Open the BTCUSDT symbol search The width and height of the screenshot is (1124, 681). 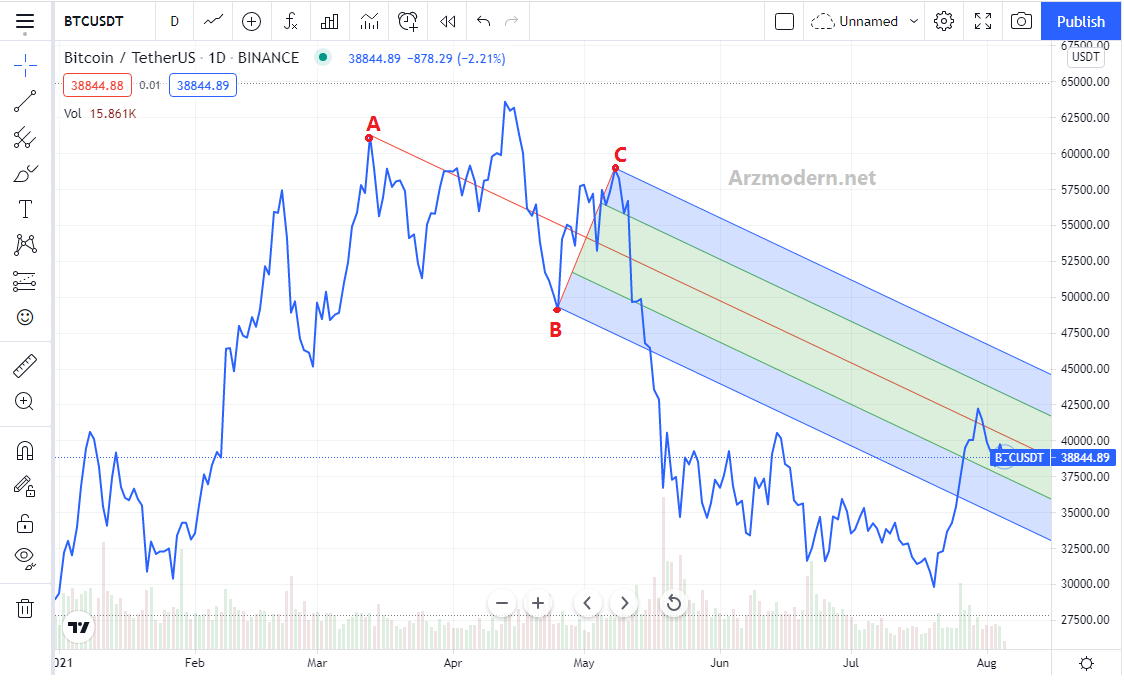pos(94,22)
